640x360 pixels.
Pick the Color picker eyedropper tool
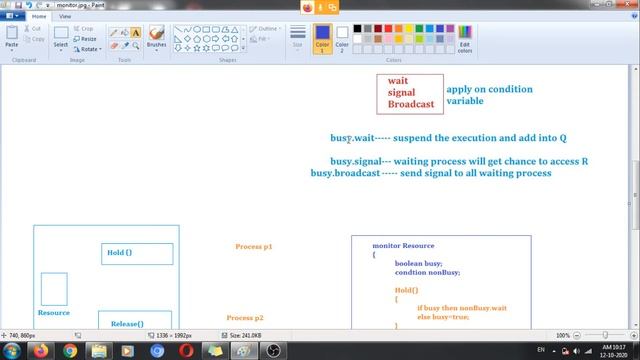(x=125, y=46)
